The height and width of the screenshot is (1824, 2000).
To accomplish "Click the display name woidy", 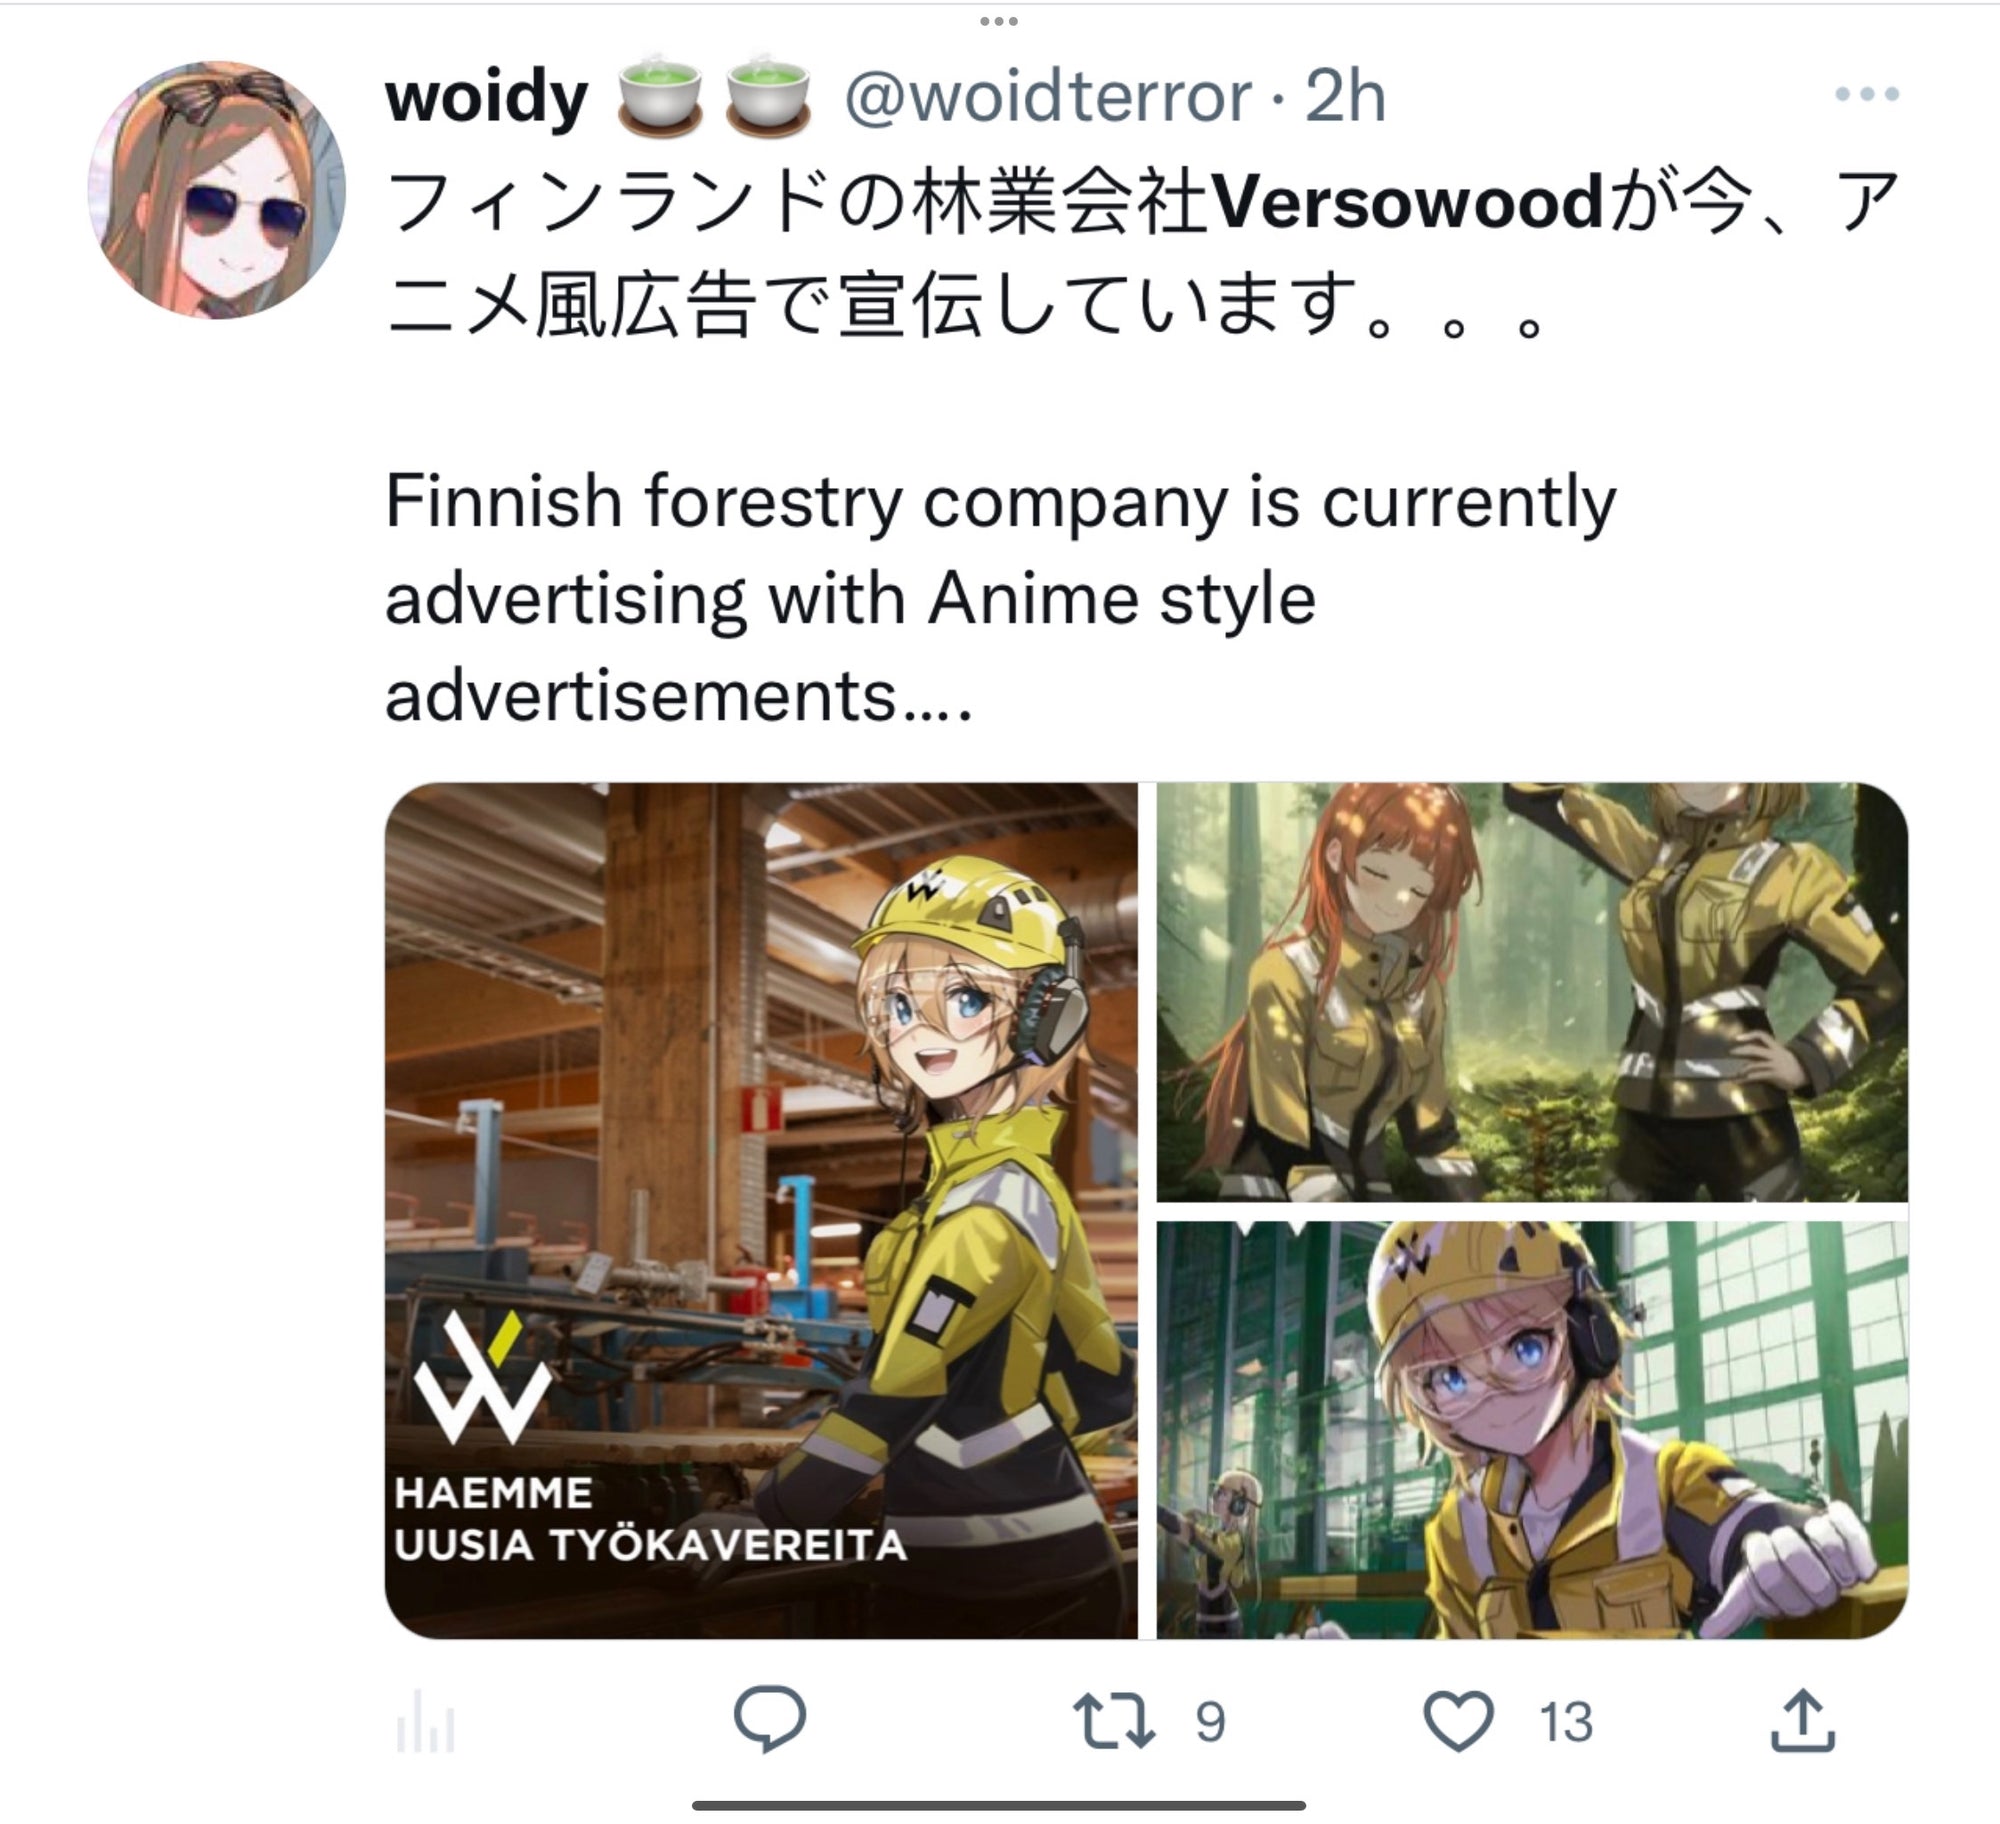I will click(x=487, y=97).
